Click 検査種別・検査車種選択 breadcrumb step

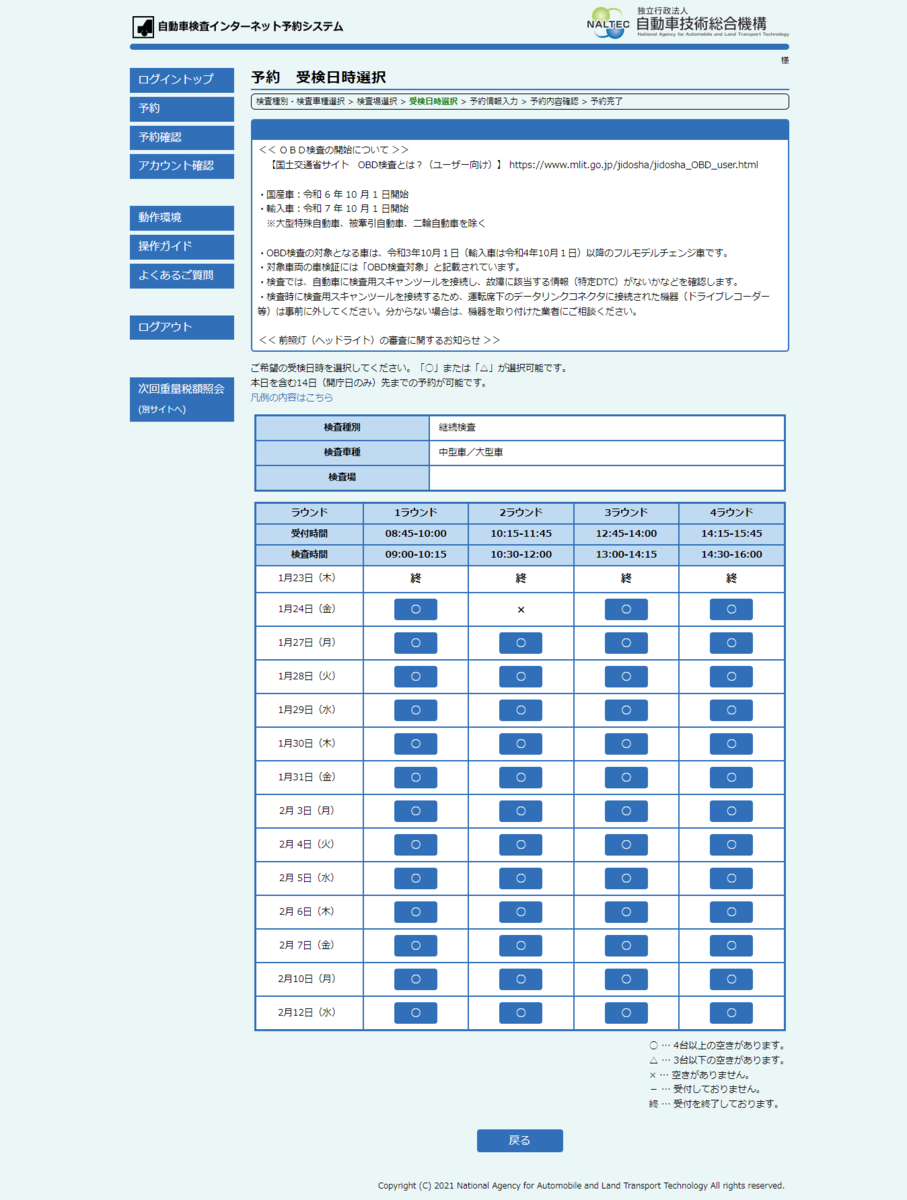(x=300, y=102)
